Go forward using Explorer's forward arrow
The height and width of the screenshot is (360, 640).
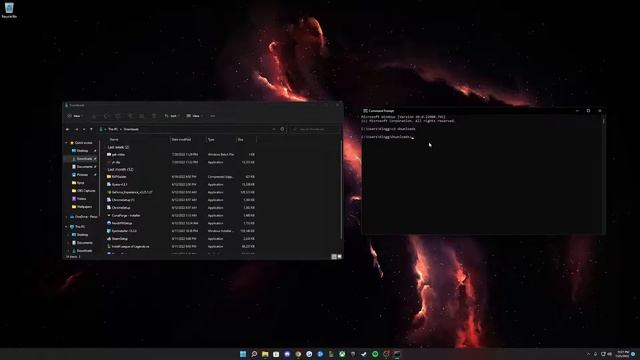[x=76, y=129]
